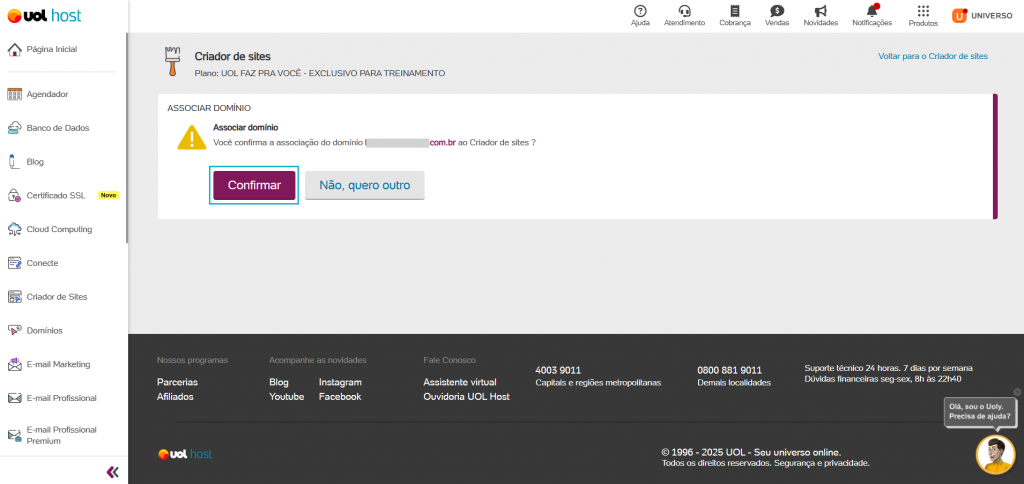Open the Ajuda help icon
1024x484 pixels.
pos(641,11)
